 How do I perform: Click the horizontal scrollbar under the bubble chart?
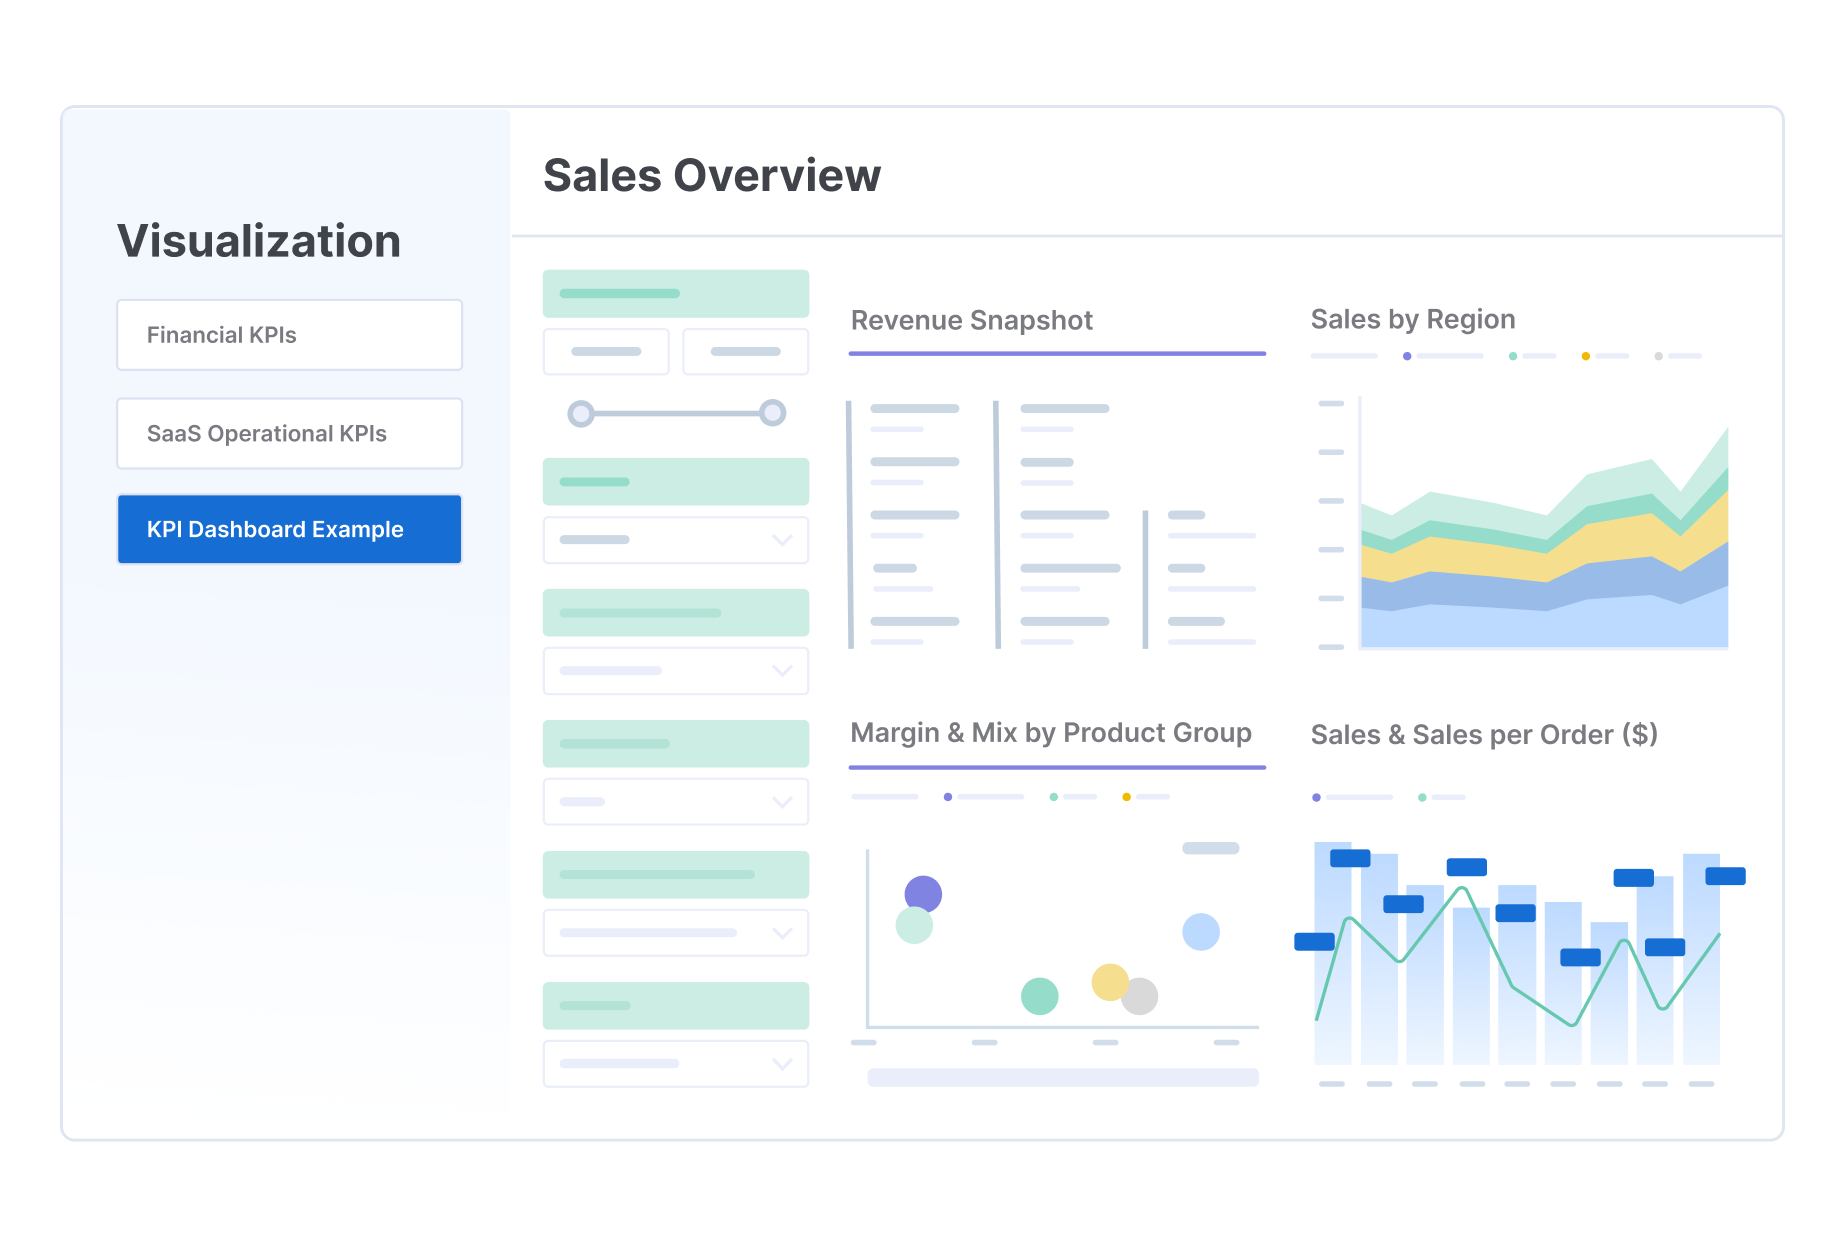click(1063, 1077)
